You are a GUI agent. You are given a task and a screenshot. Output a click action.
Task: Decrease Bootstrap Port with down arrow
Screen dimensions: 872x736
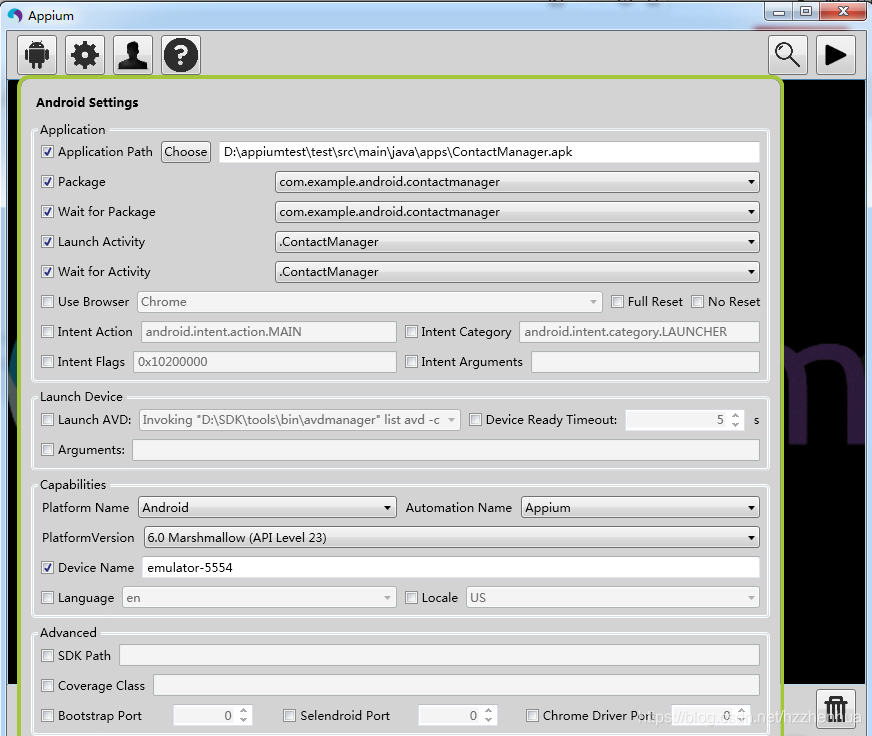pyautogui.click(x=244, y=720)
